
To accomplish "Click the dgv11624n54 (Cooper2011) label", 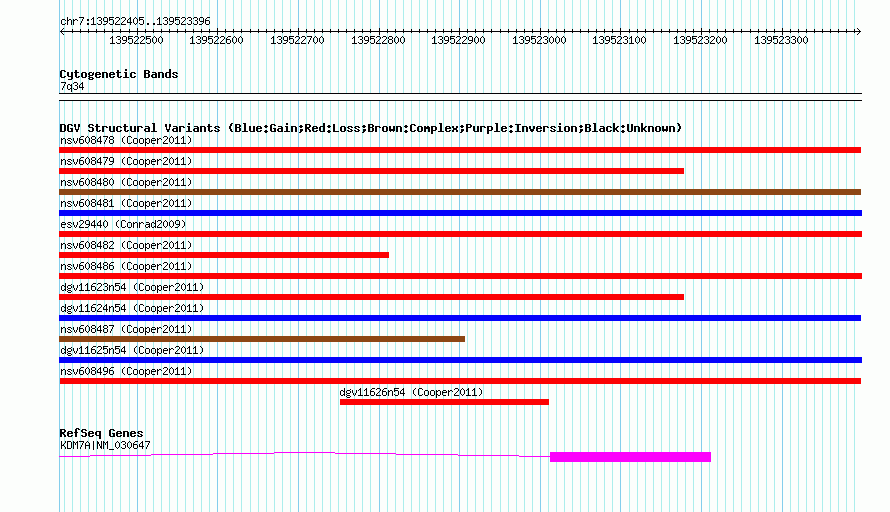I will (132, 308).
